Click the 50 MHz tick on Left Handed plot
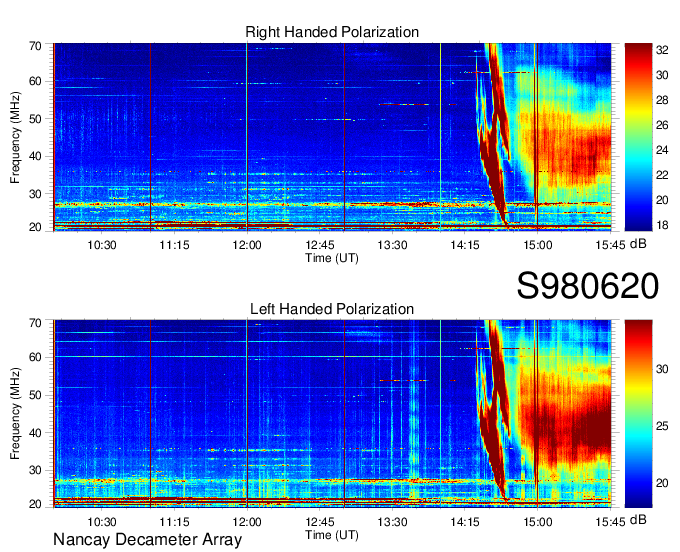Image resolution: width=680 pixels, height=552 pixels. tap(35, 395)
